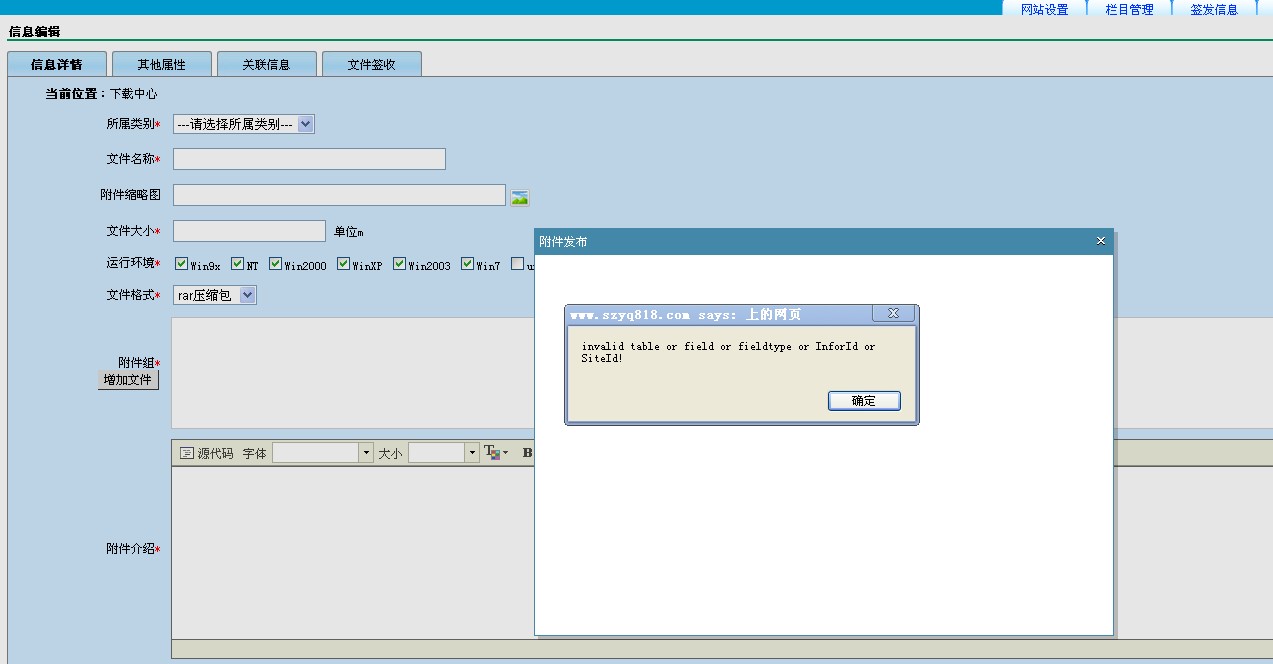1273x664 pixels.
Task: Click the 文件名称 file name input field
Action: [x=309, y=159]
